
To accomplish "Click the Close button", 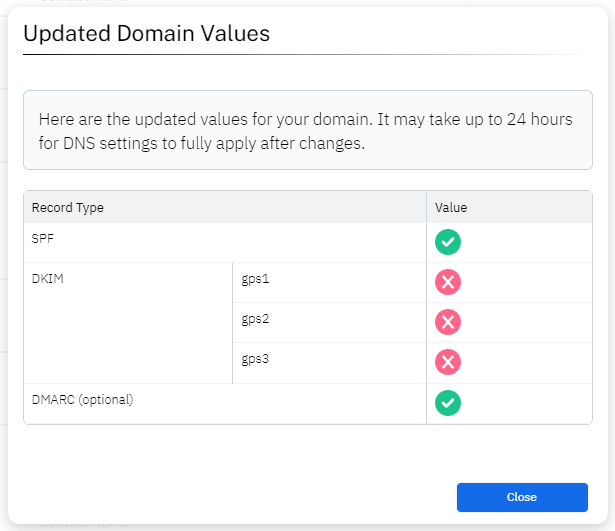I will click(x=522, y=497).
